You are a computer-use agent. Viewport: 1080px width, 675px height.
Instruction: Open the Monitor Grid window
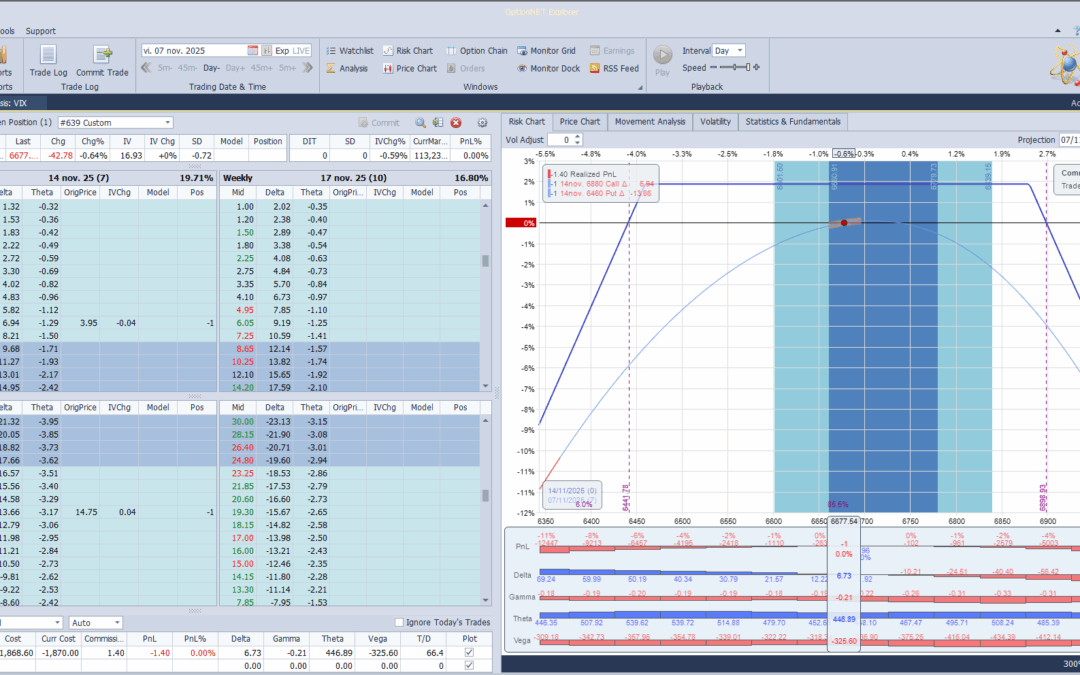point(546,50)
